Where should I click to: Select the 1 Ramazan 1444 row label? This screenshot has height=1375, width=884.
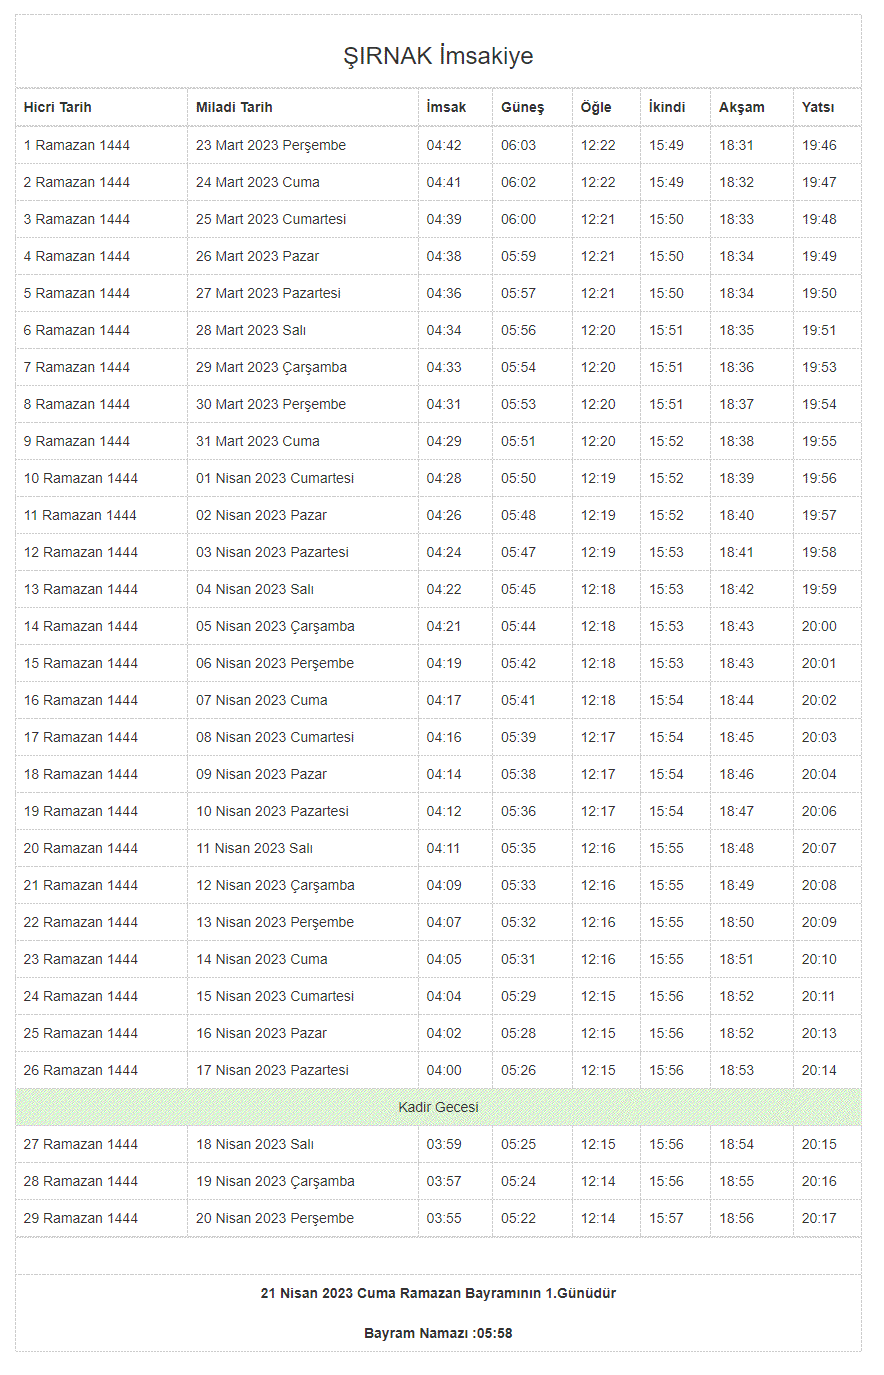[77, 145]
